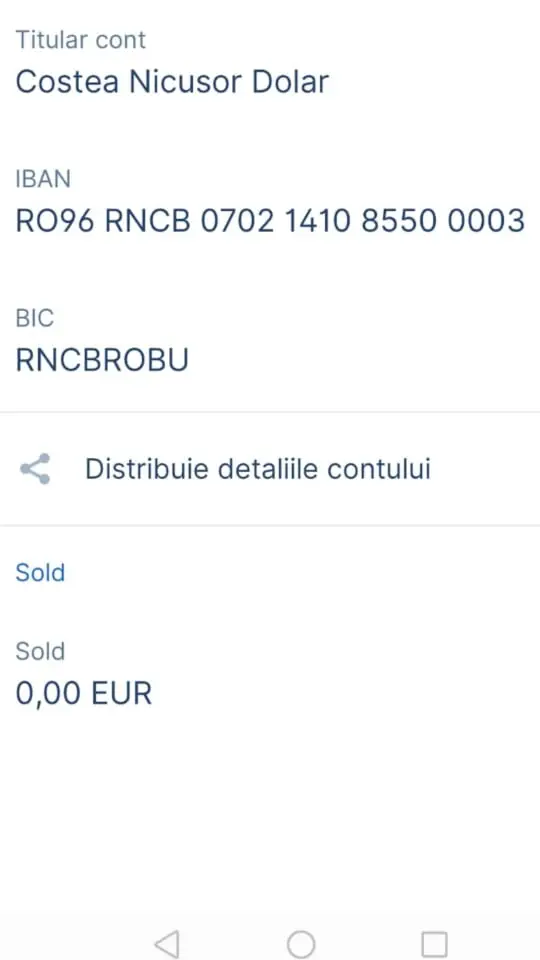
Task: Tap the Android back triangle icon
Action: [x=167, y=943]
